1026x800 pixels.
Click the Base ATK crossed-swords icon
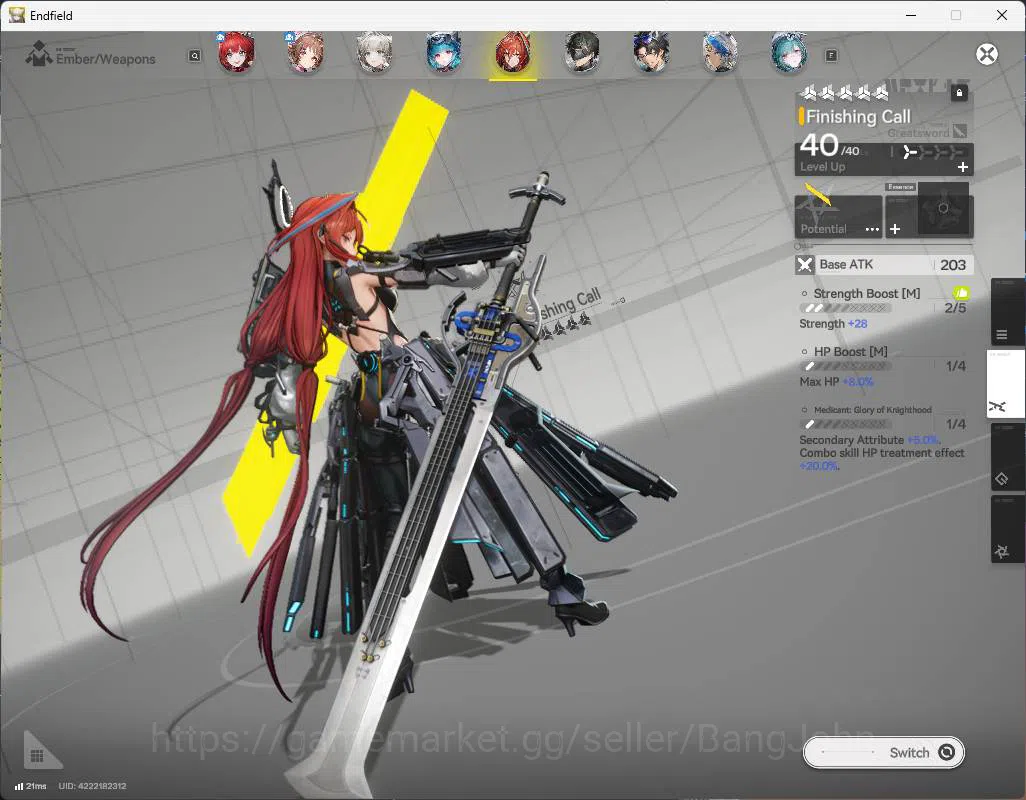tap(805, 265)
